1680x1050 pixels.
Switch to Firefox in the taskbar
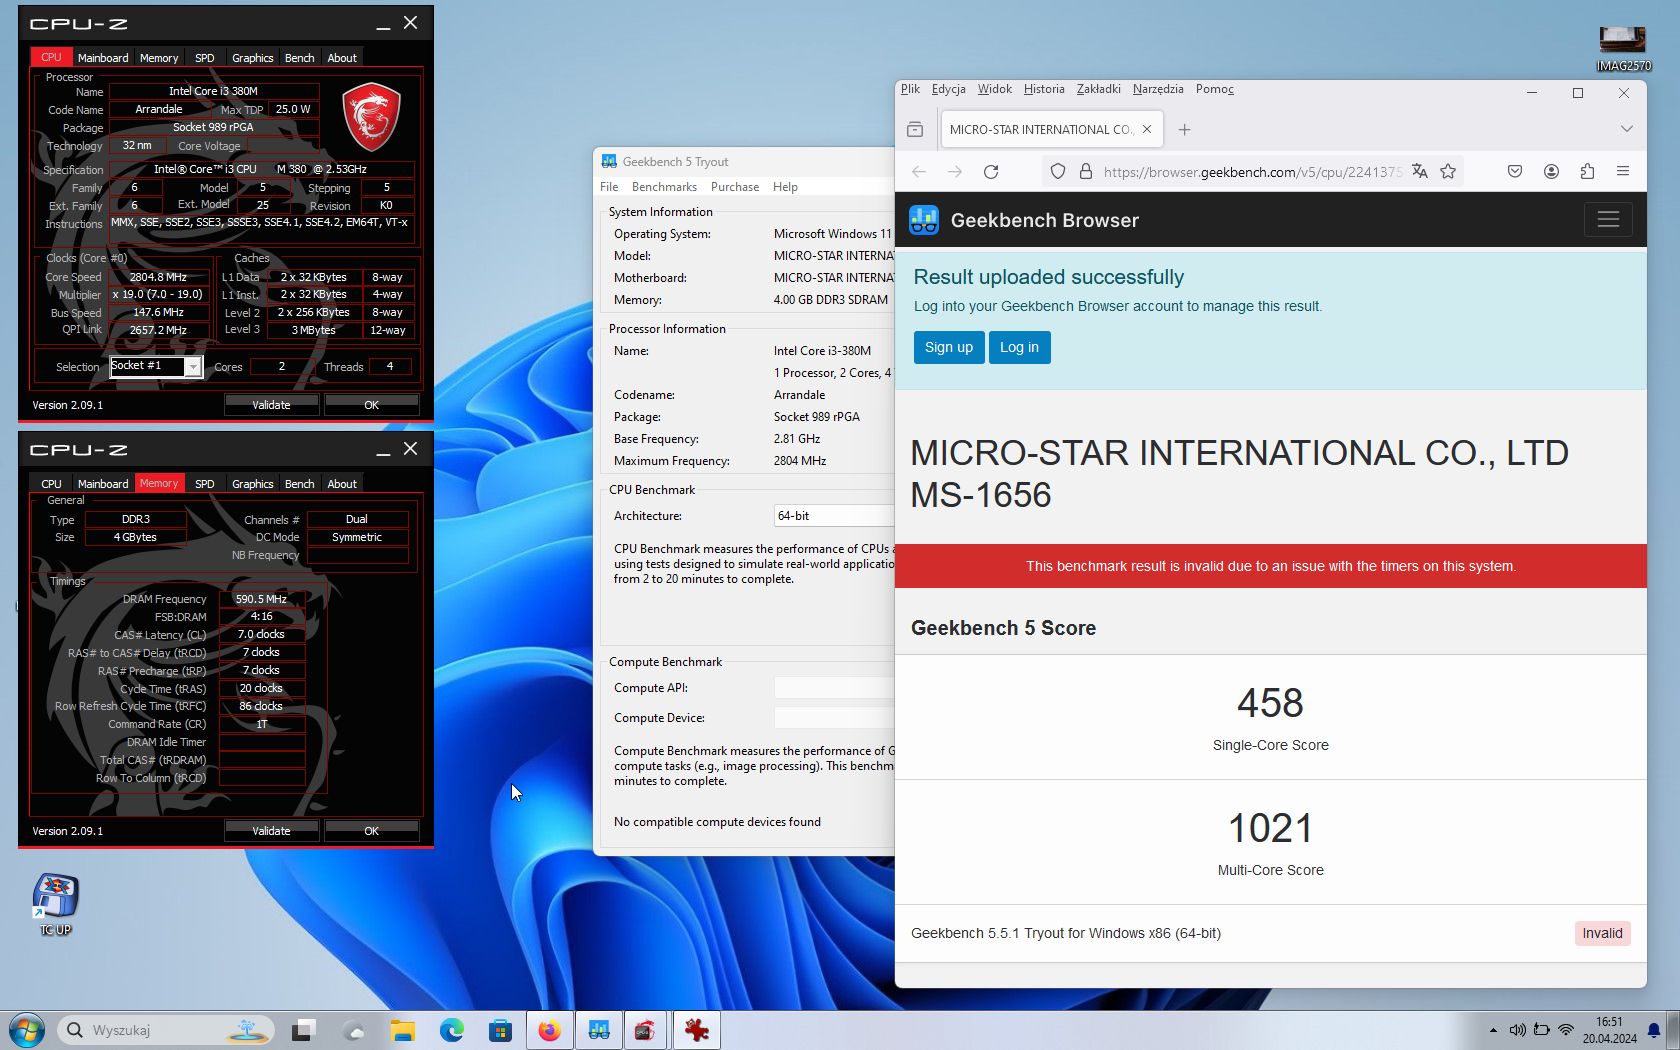pos(549,1030)
